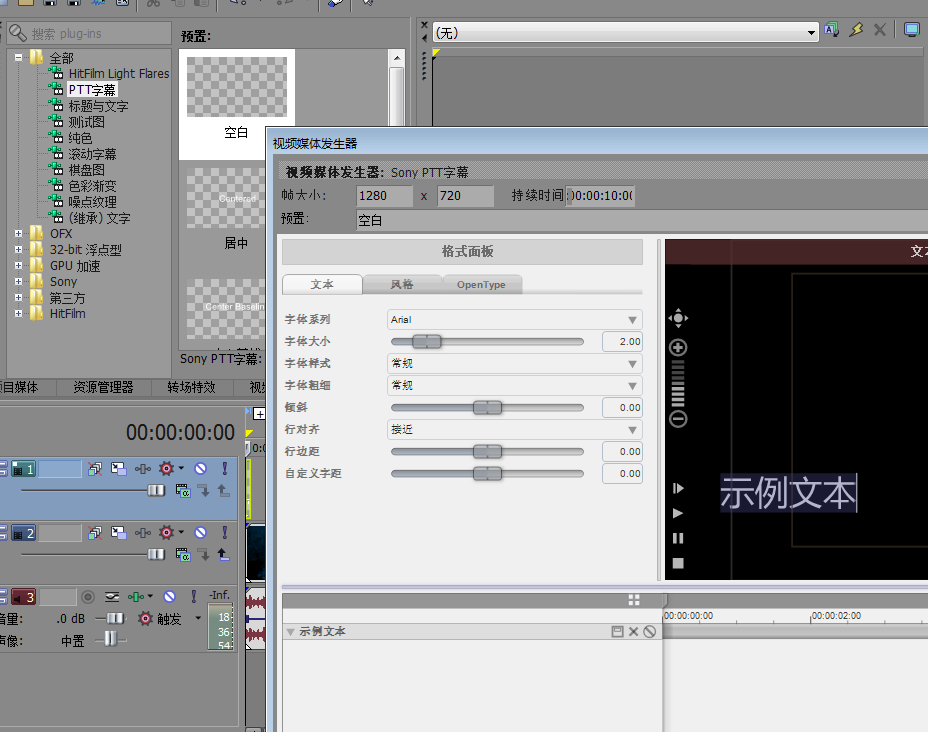Solo audio track 3
This screenshot has width=928, height=732.
click(x=194, y=596)
